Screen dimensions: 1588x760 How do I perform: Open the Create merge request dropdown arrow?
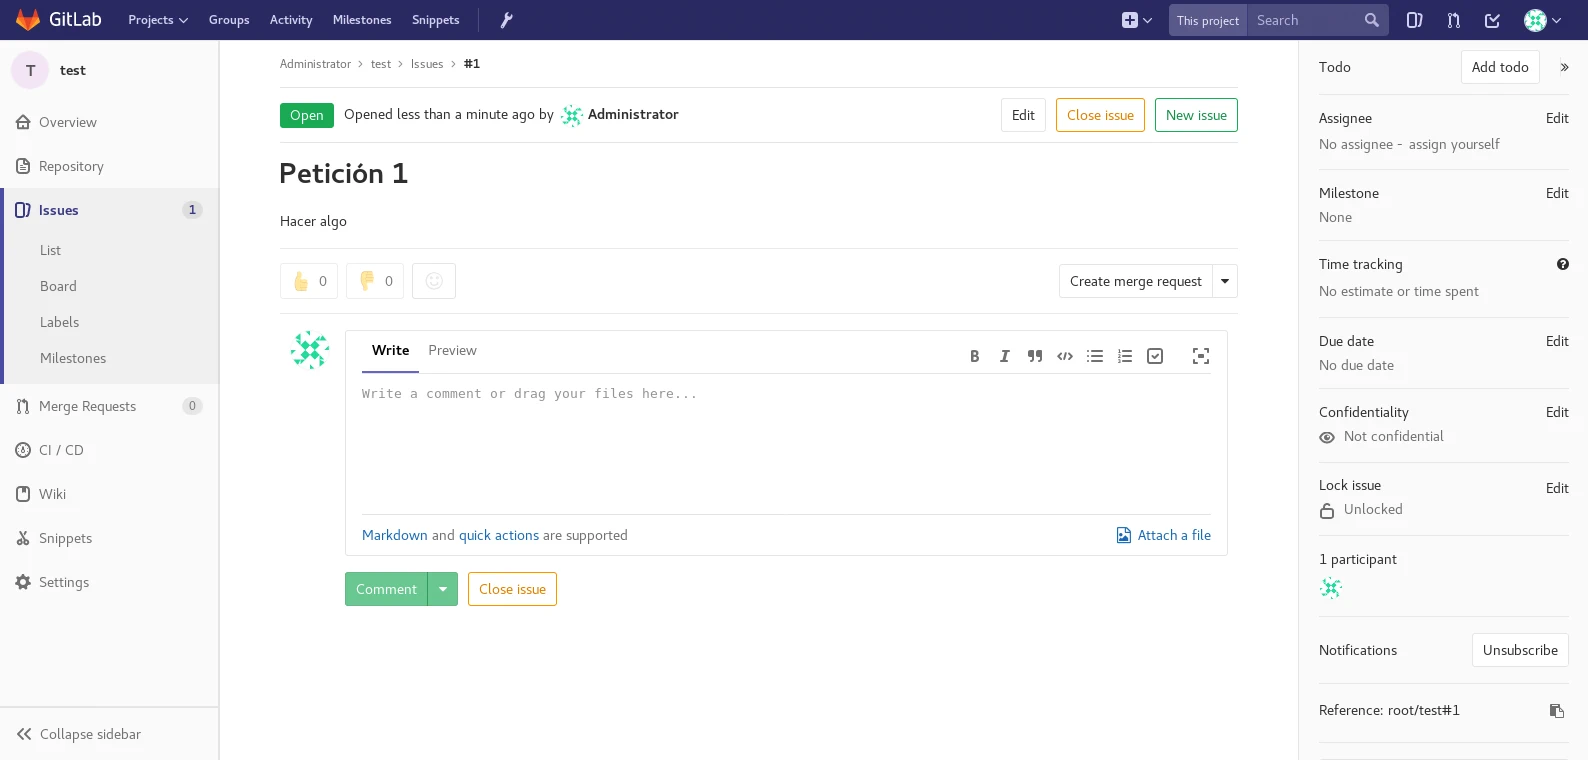tap(1225, 281)
